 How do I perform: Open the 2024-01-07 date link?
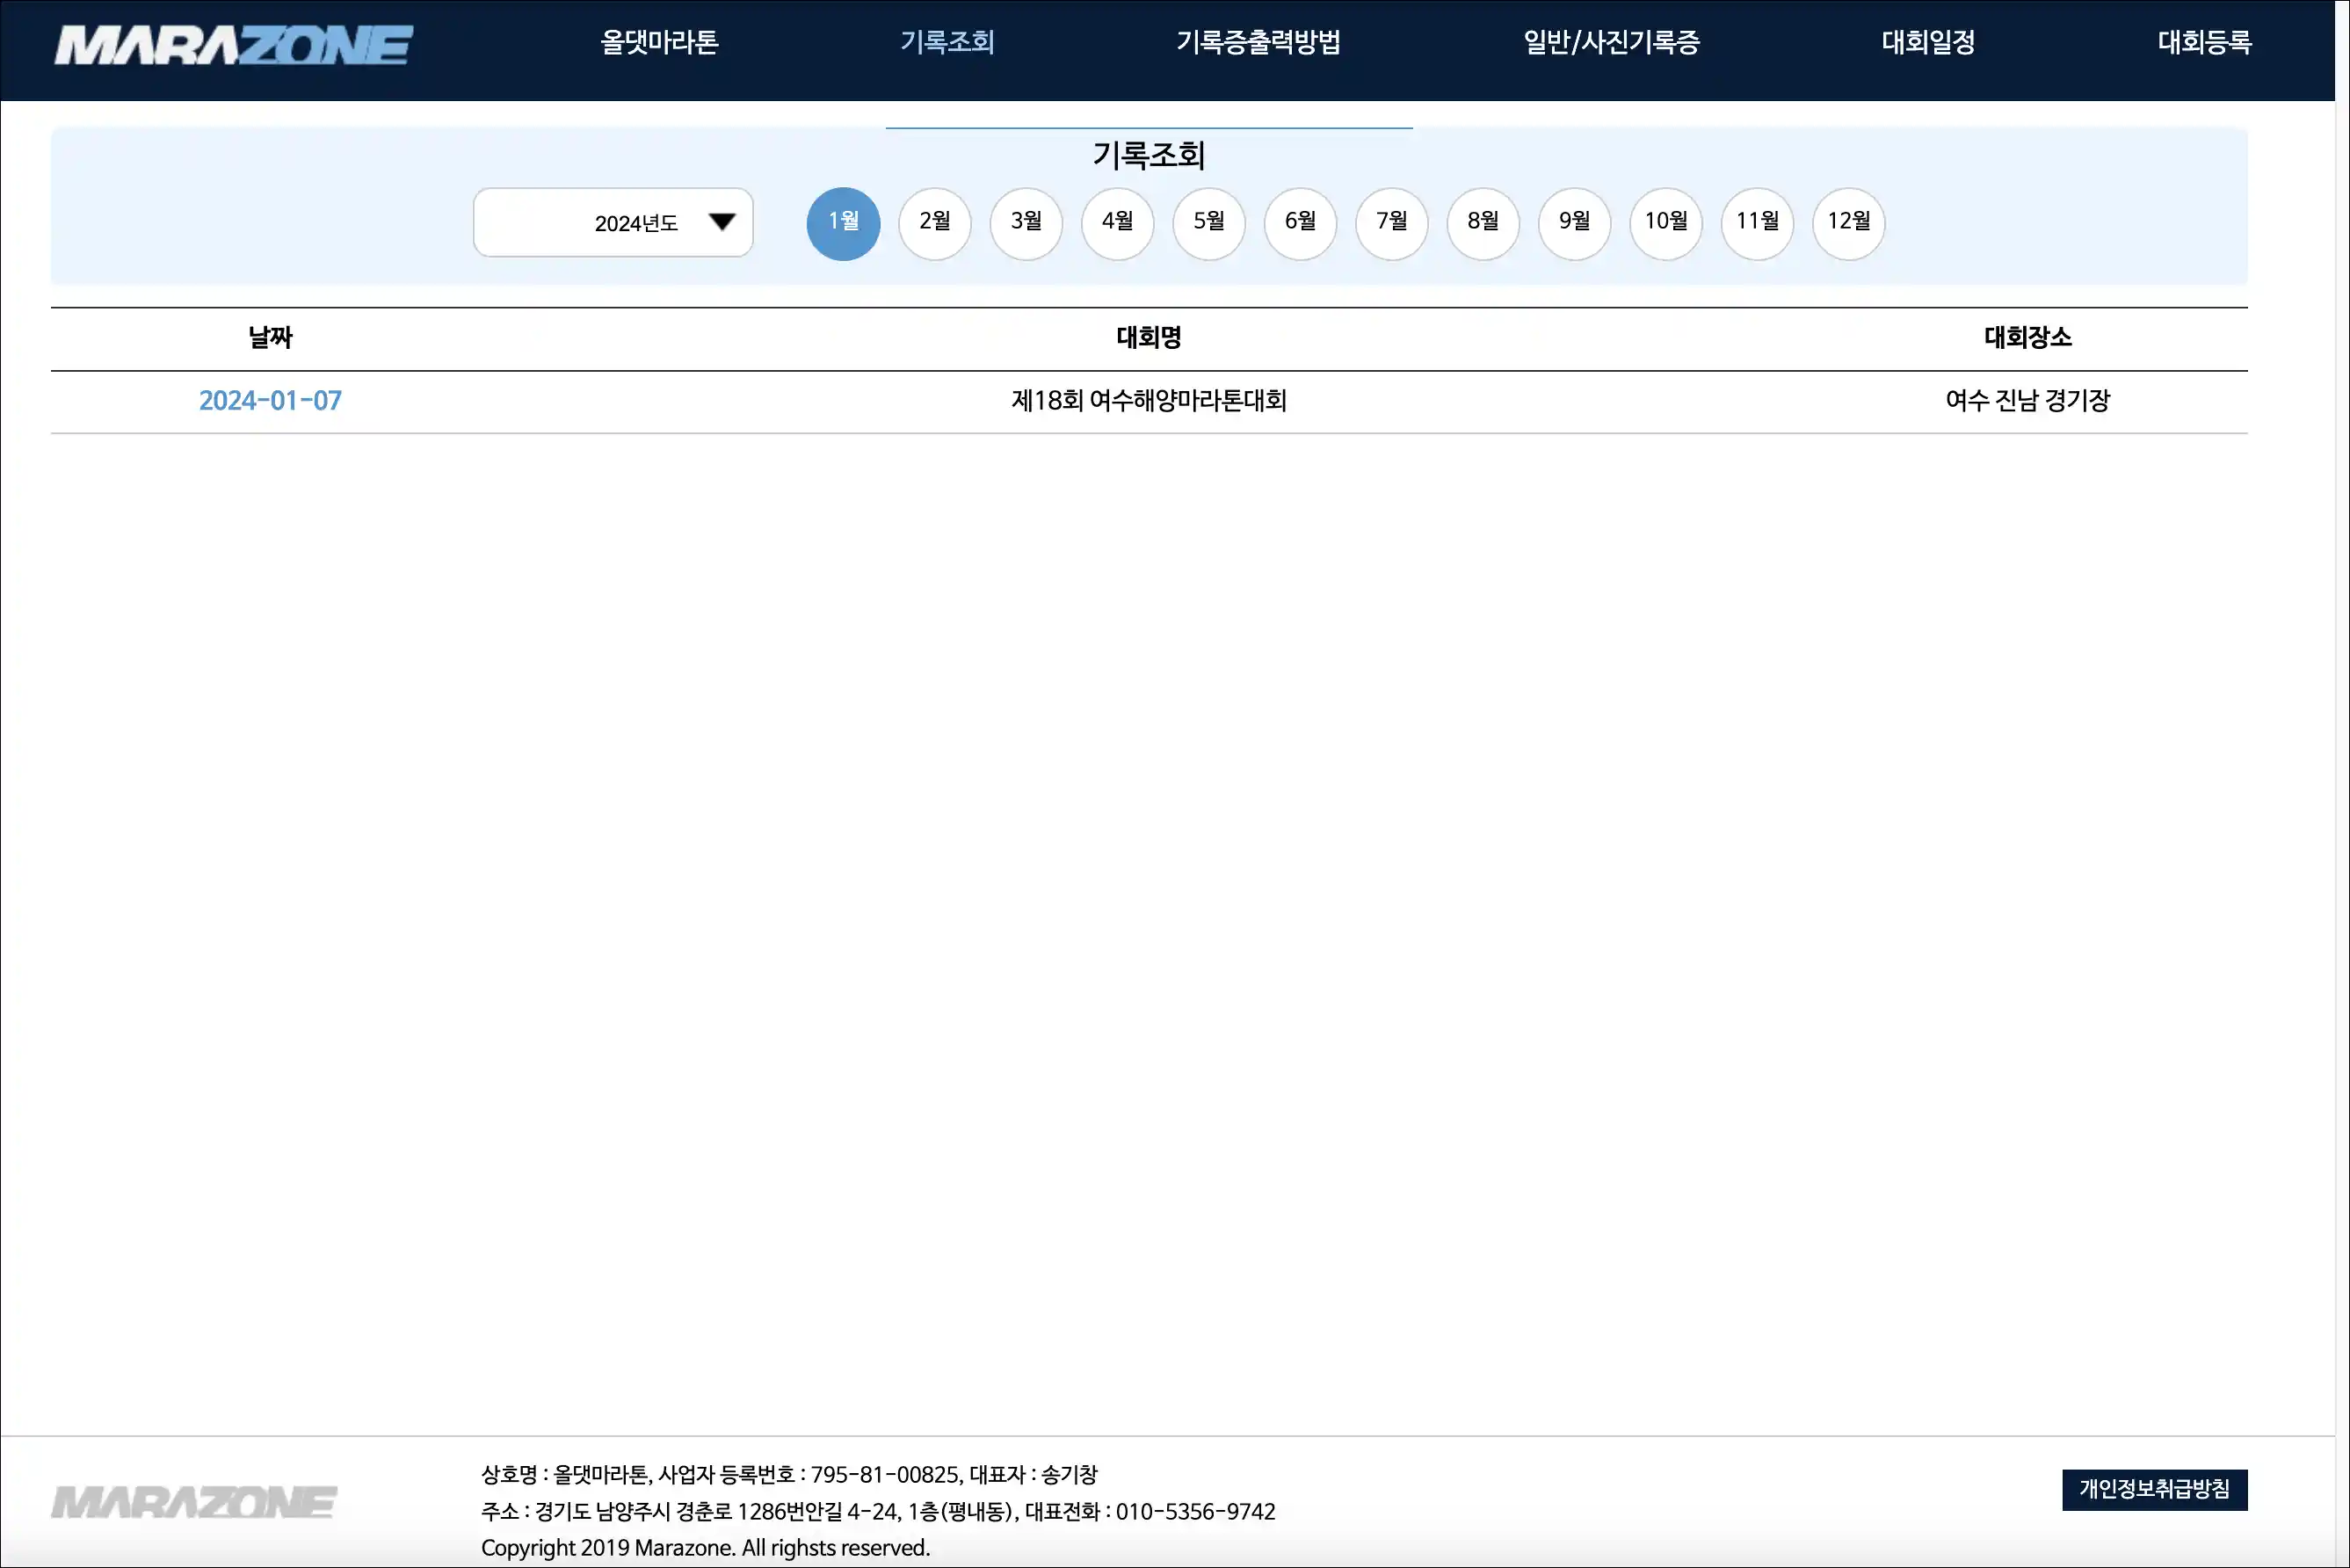click(270, 401)
